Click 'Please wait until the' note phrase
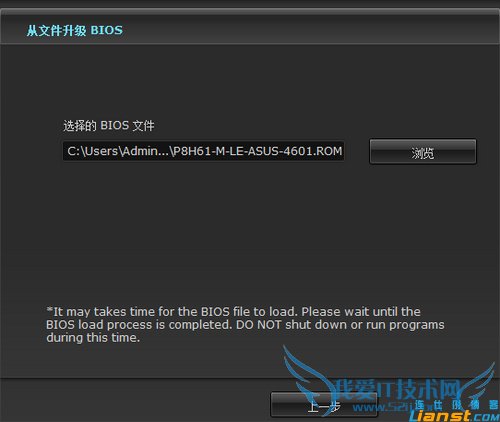Viewport: 500px width, 422px height. [x=361, y=312]
